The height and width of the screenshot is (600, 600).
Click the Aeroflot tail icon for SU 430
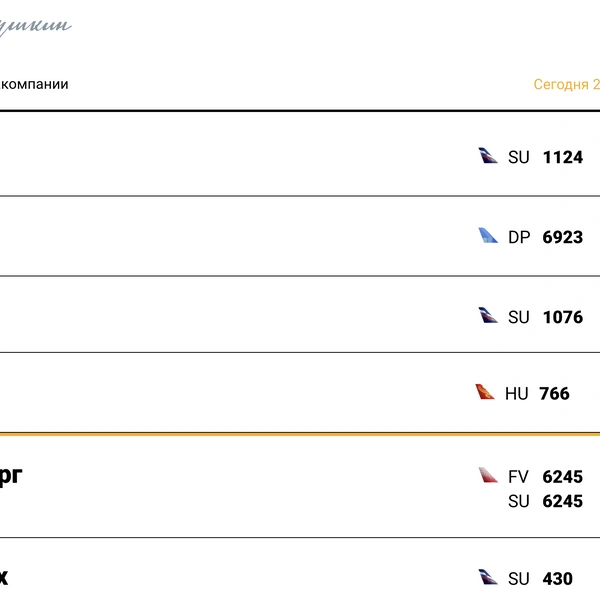(x=488, y=577)
